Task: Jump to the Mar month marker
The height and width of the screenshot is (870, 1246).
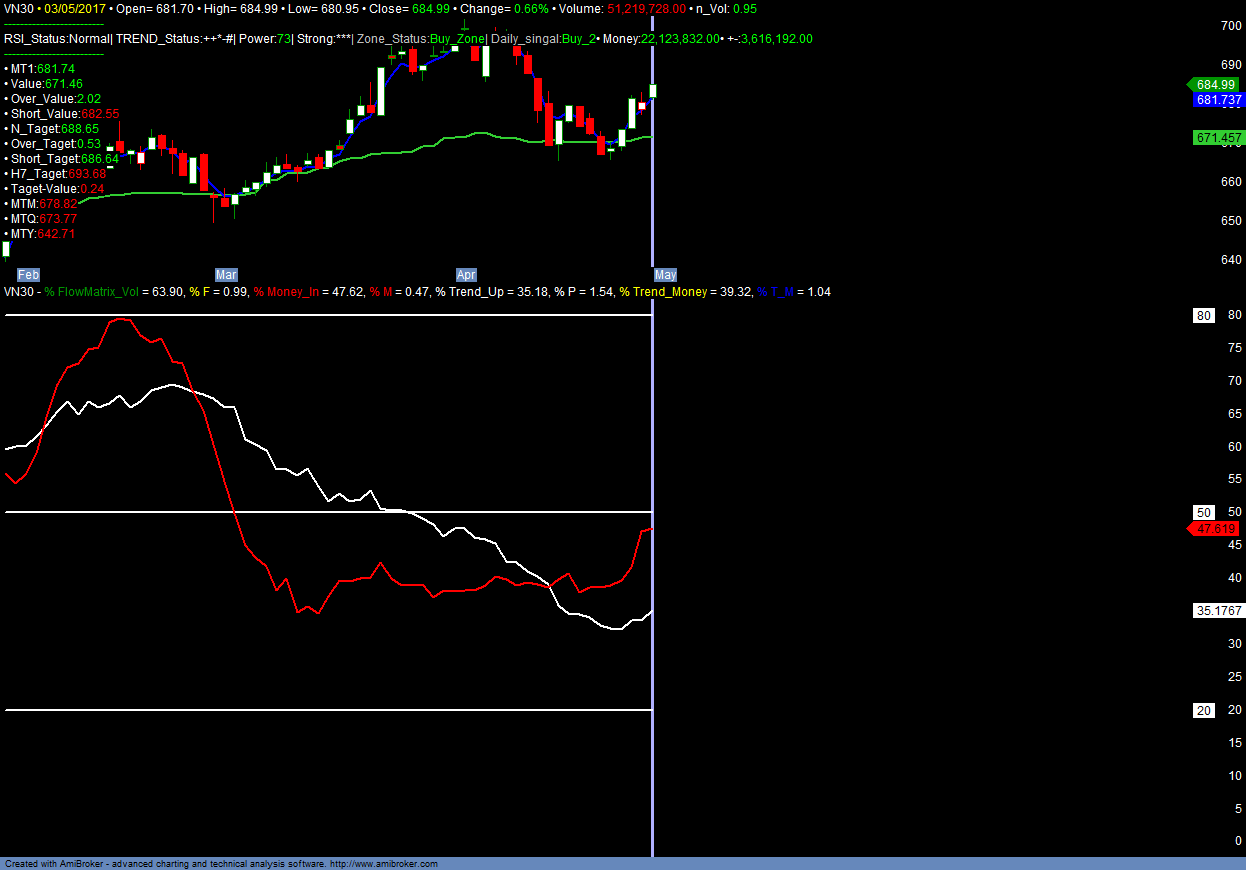Action: pos(226,274)
